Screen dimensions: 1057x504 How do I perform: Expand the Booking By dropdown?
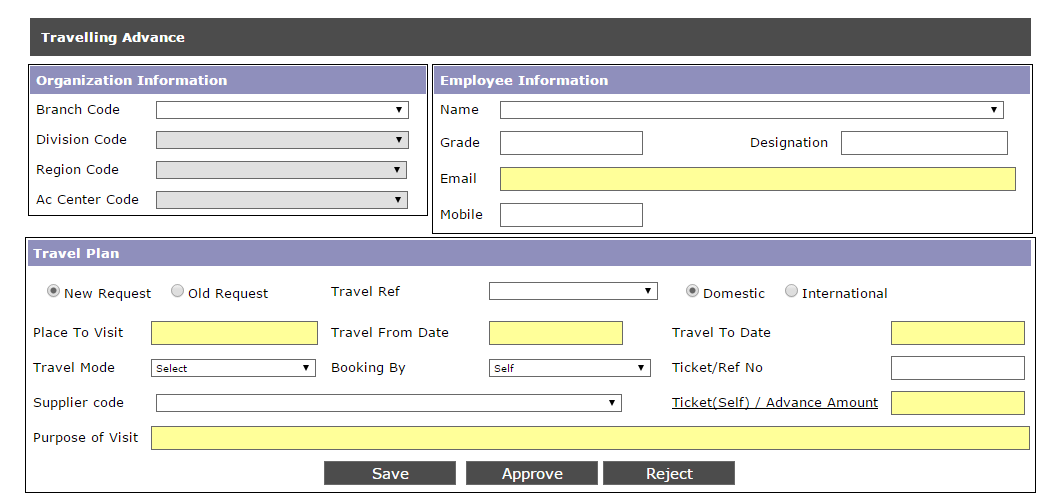click(570, 368)
